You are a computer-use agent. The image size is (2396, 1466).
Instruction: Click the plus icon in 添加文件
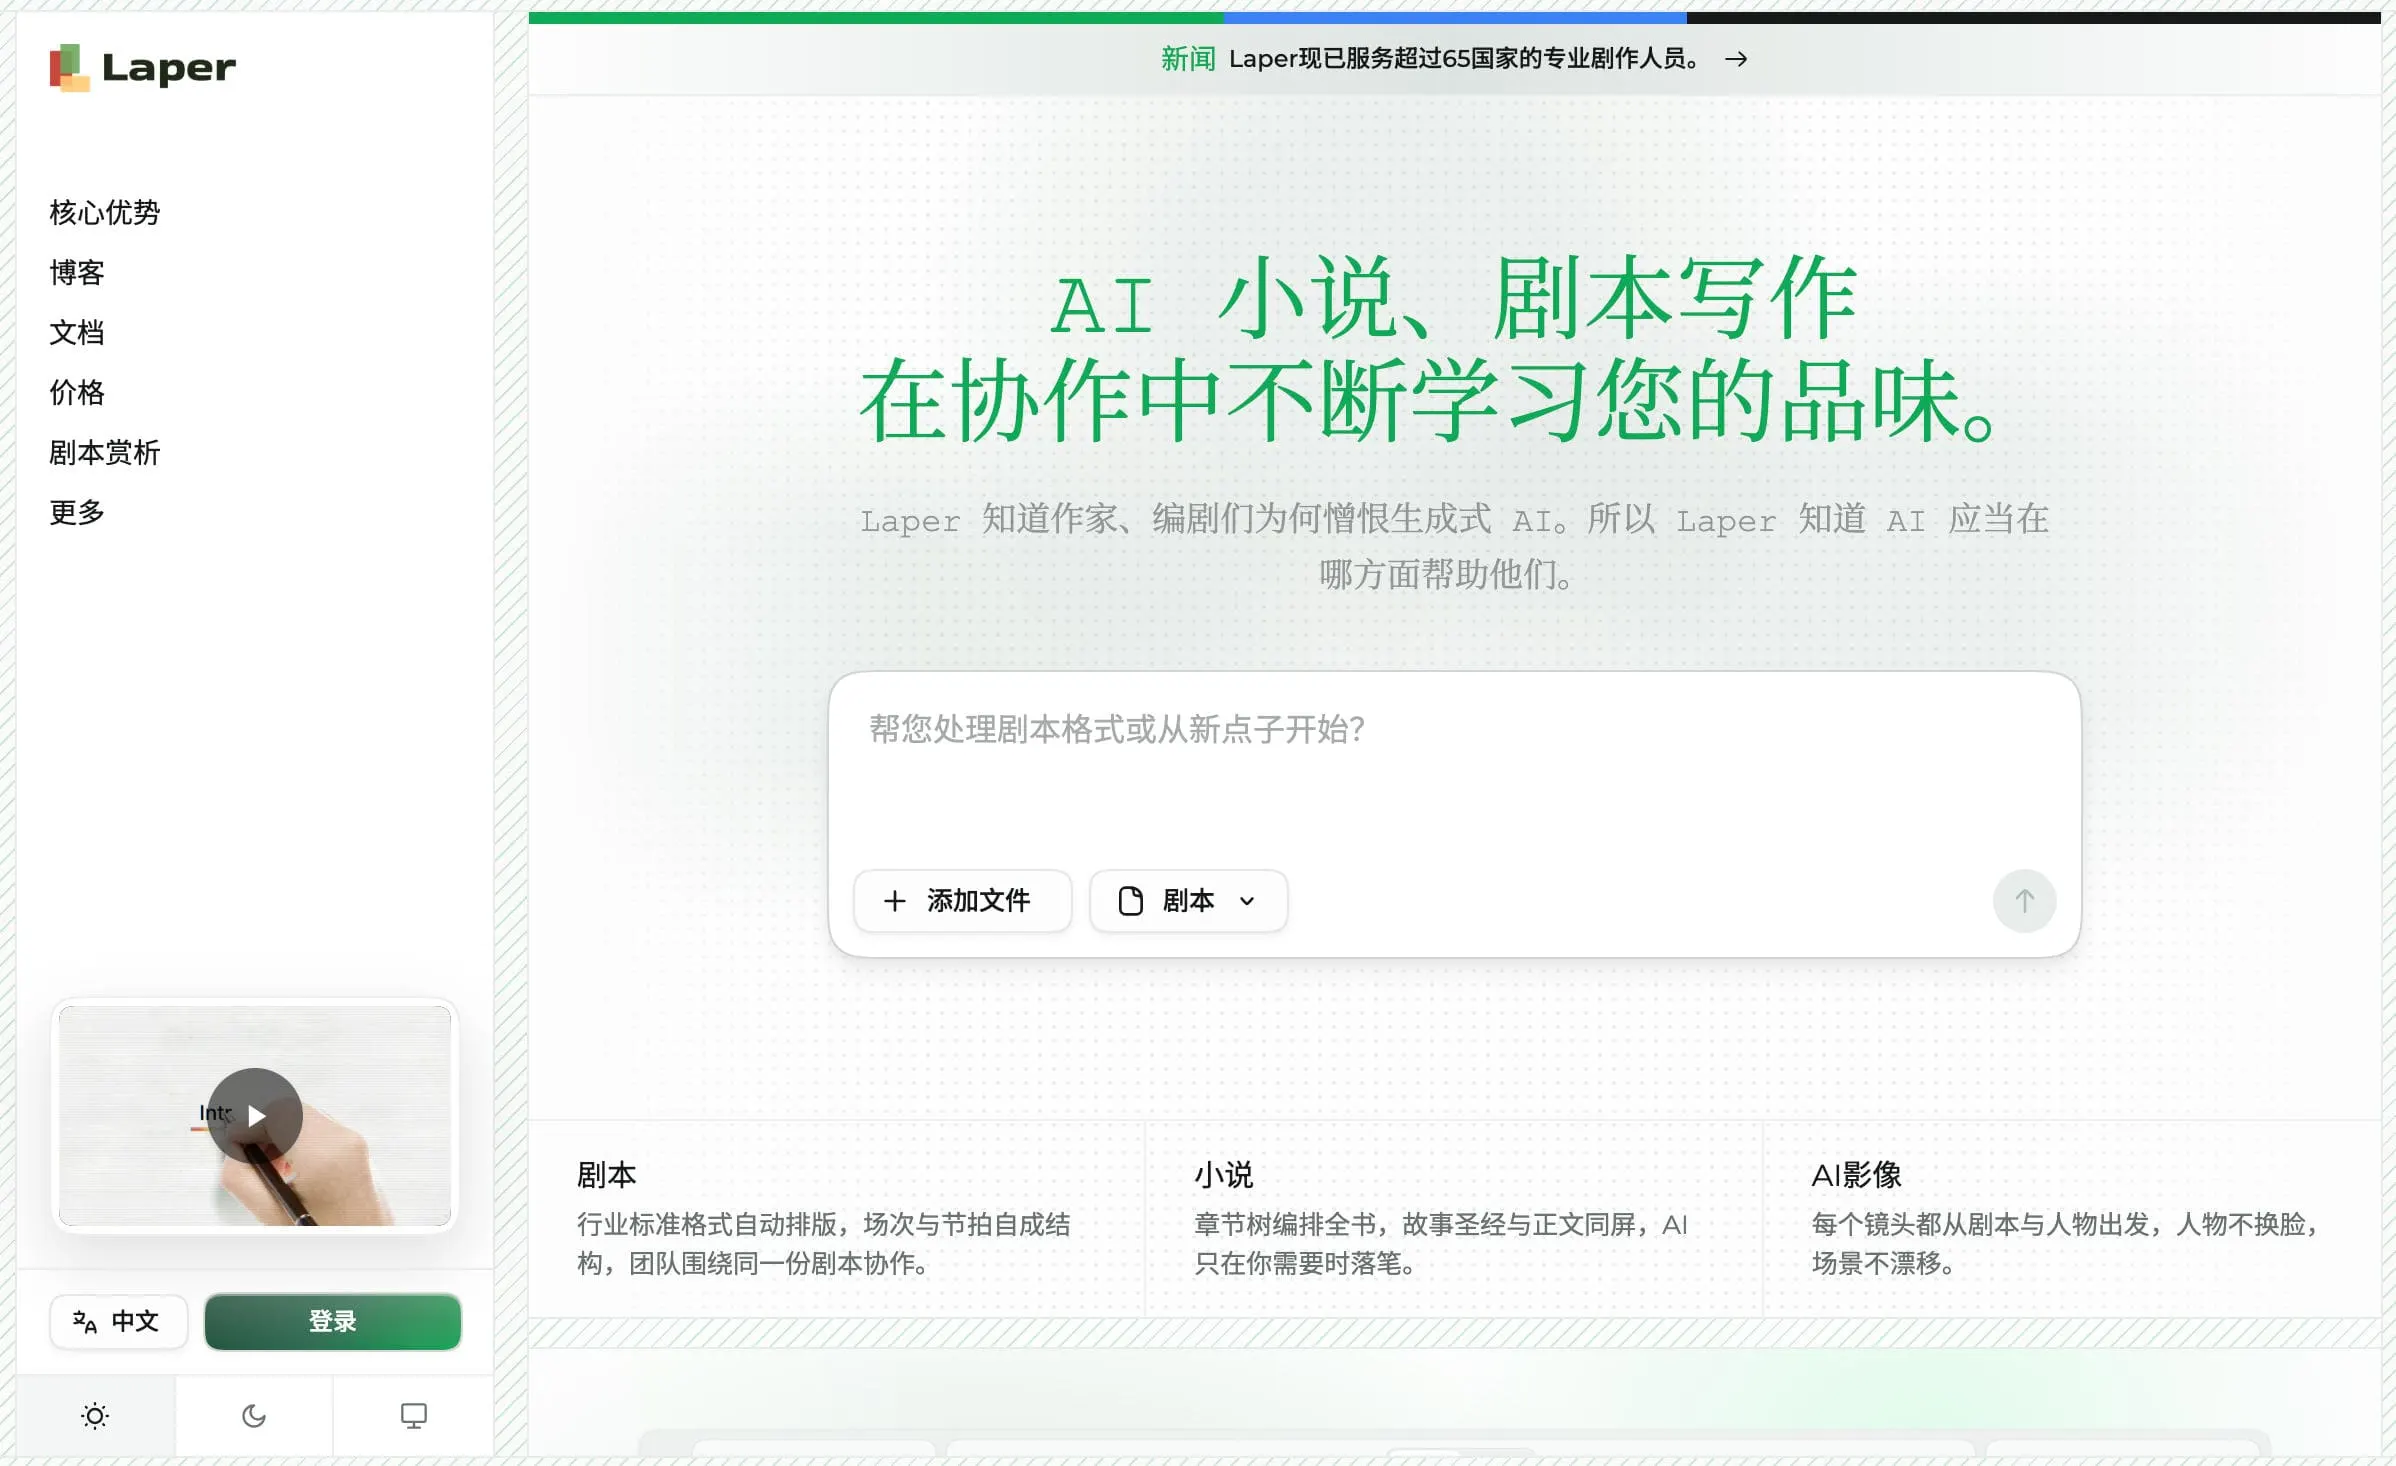pos(895,901)
